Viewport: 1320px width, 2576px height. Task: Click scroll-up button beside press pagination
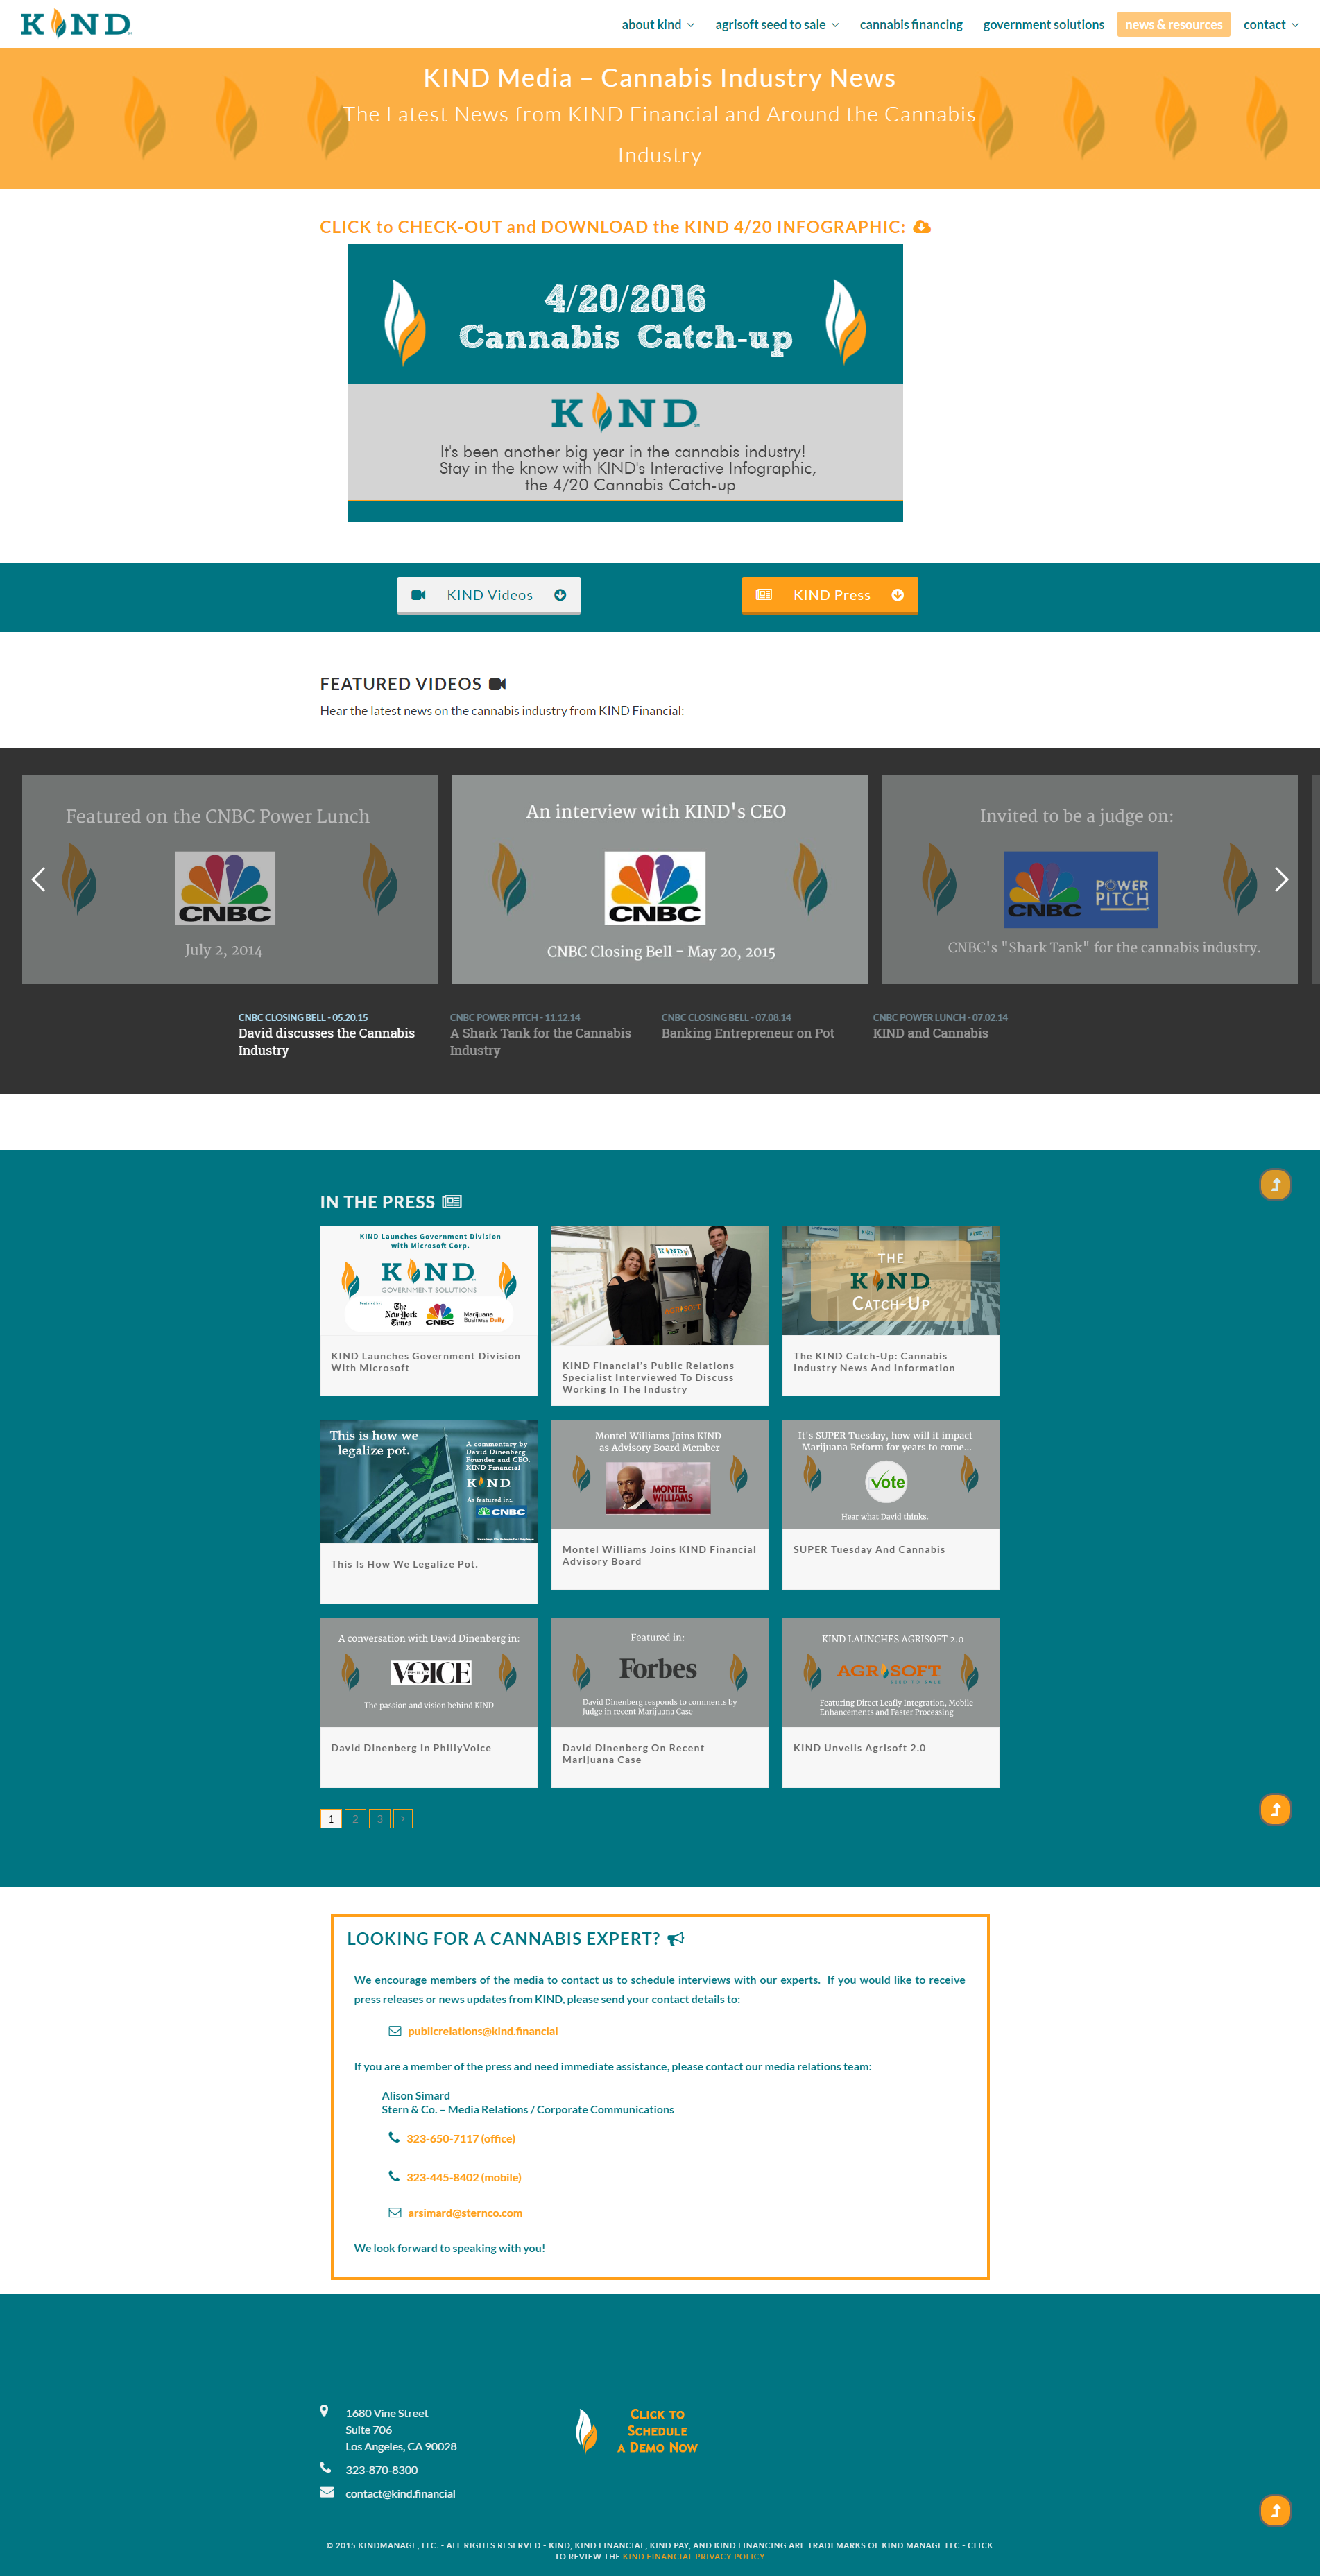pos(1275,1809)
